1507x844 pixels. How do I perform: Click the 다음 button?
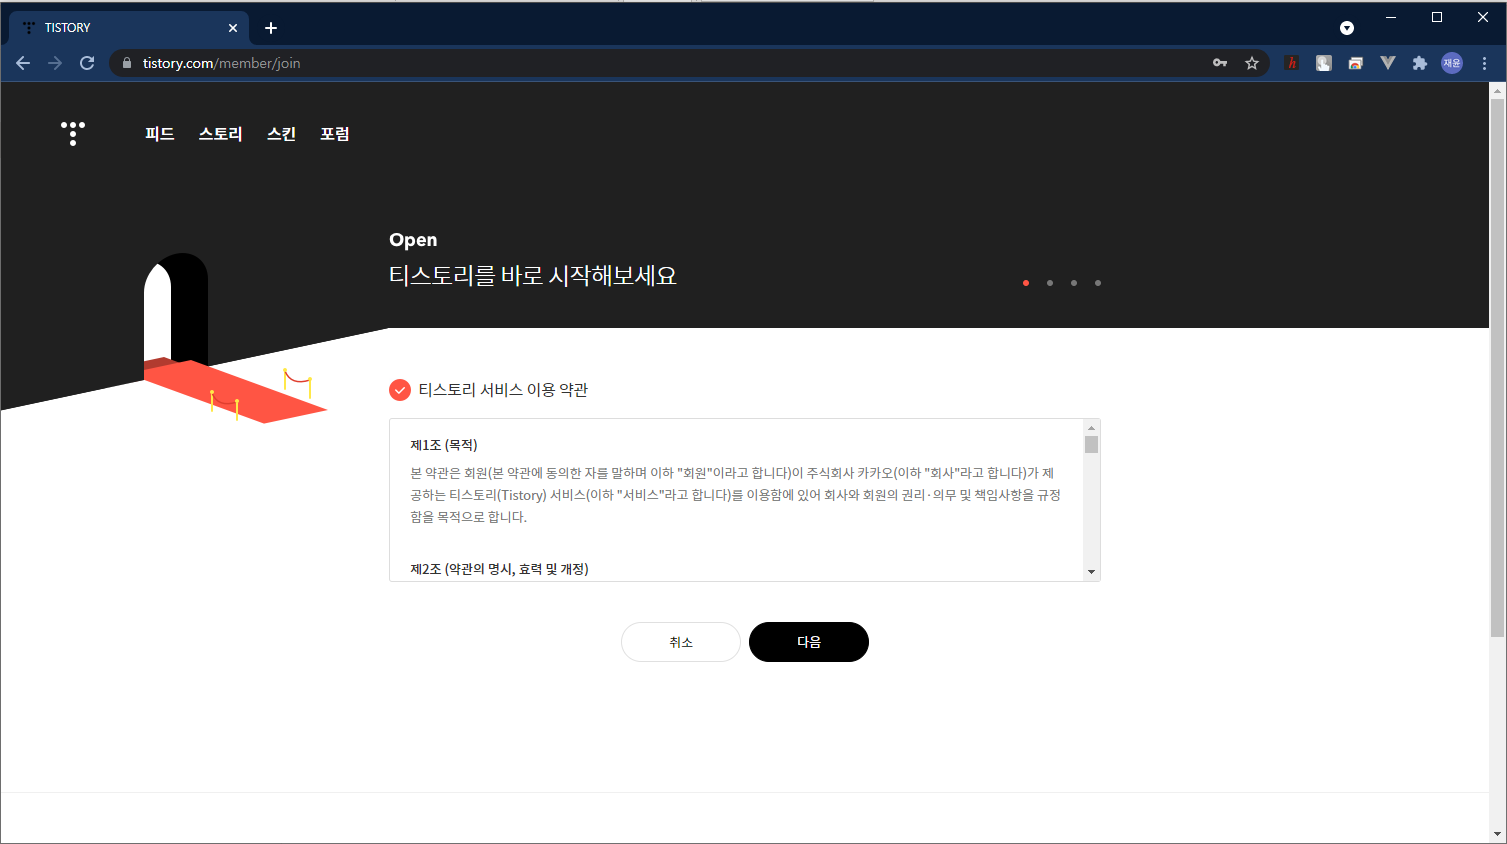coord(809,642)
